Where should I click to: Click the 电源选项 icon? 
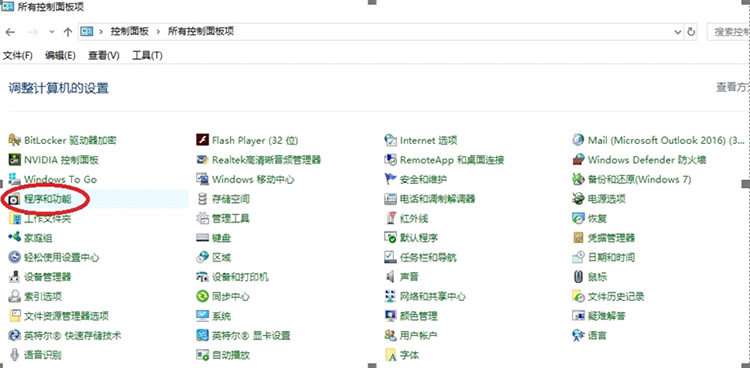(579, 199)
